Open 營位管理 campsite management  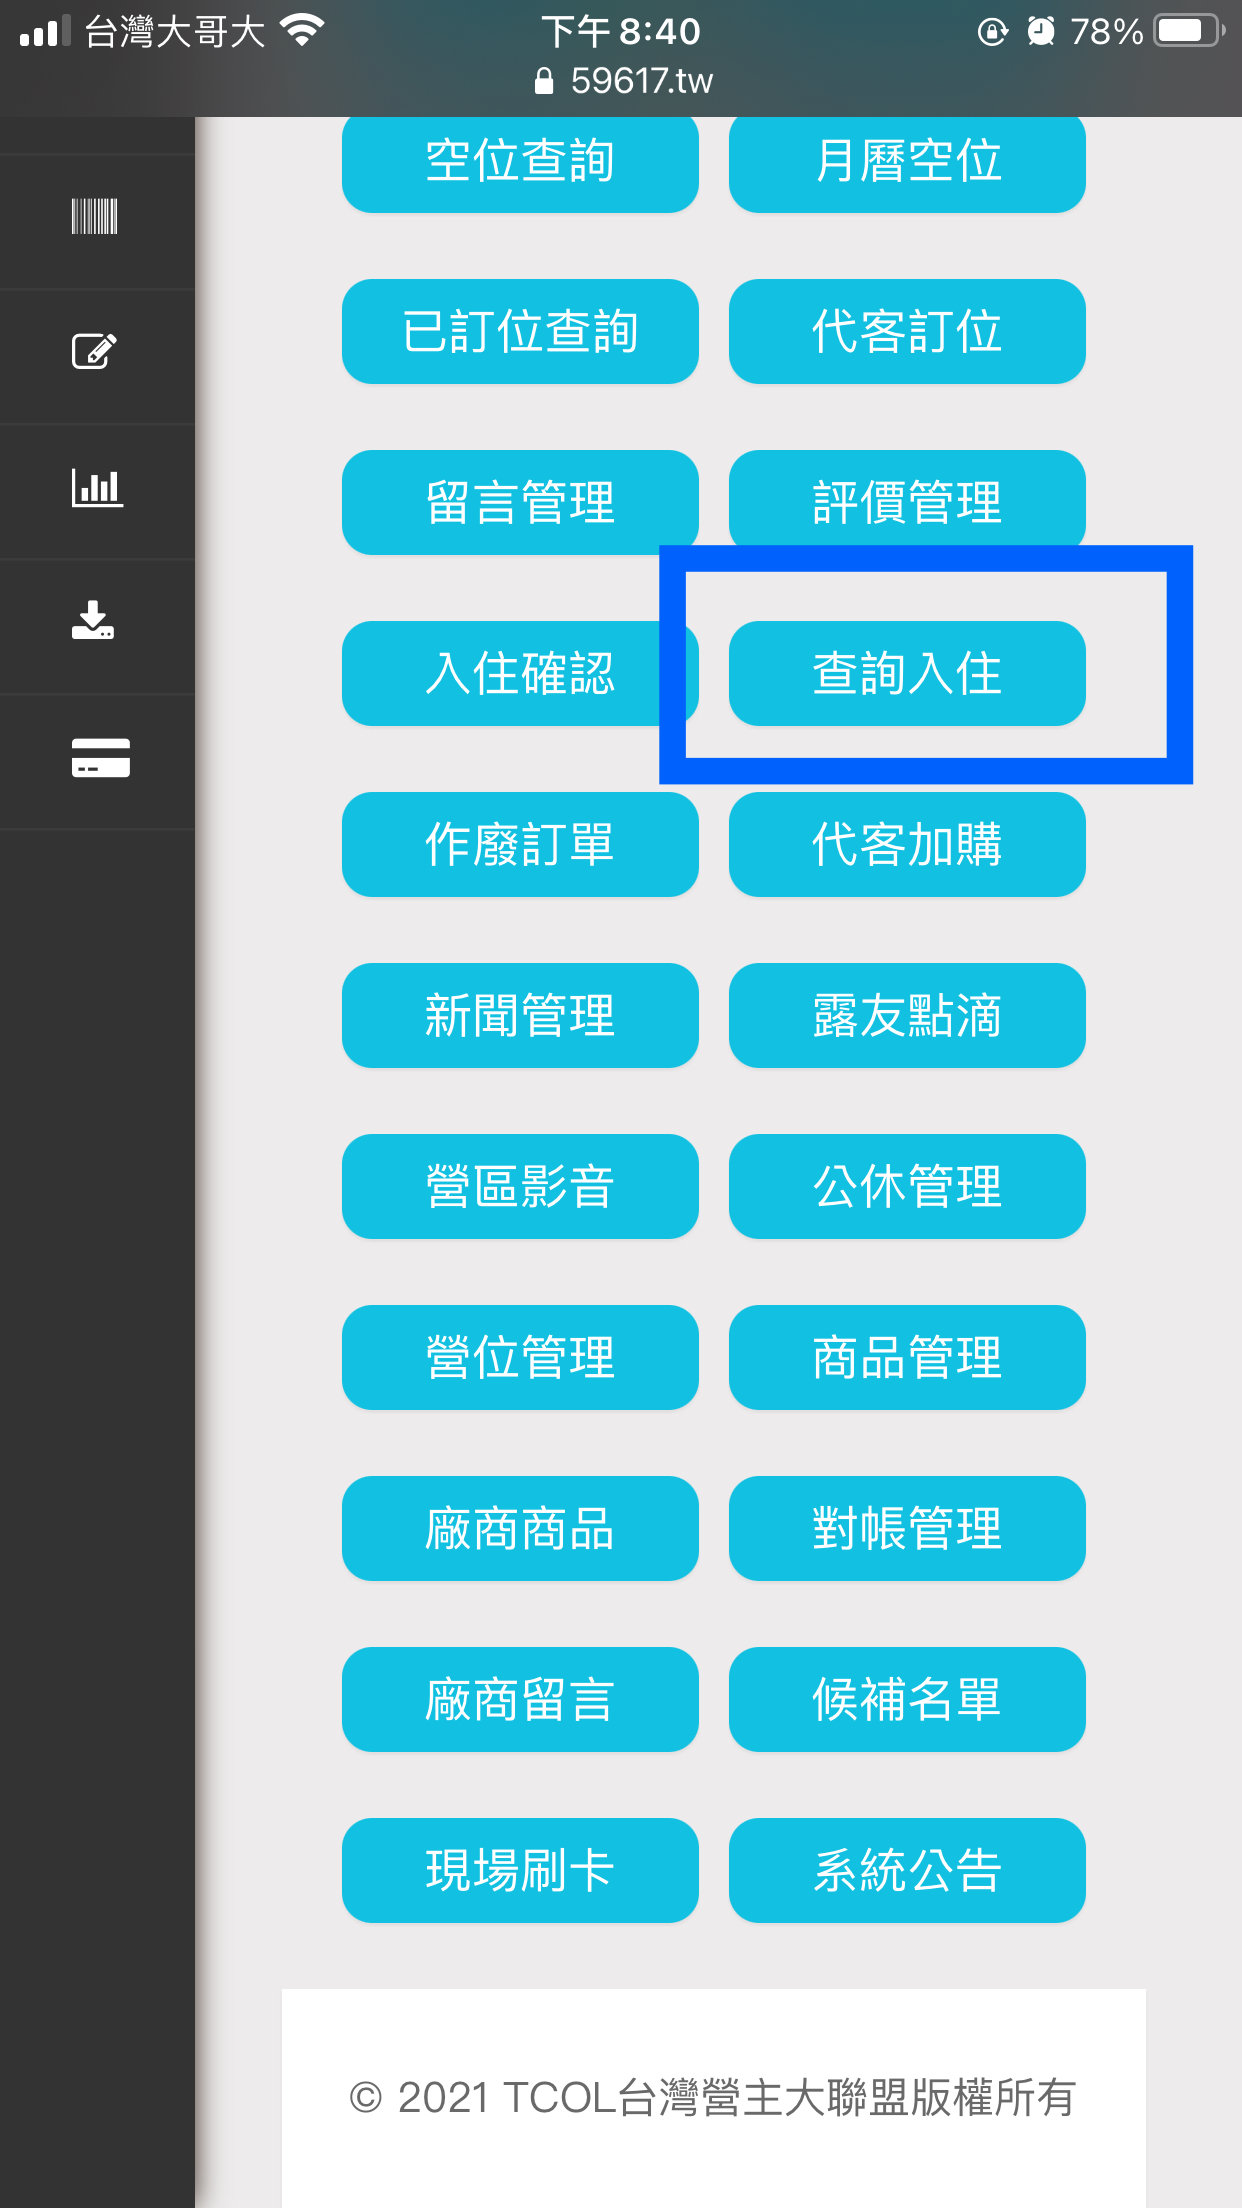point(520,1357)
